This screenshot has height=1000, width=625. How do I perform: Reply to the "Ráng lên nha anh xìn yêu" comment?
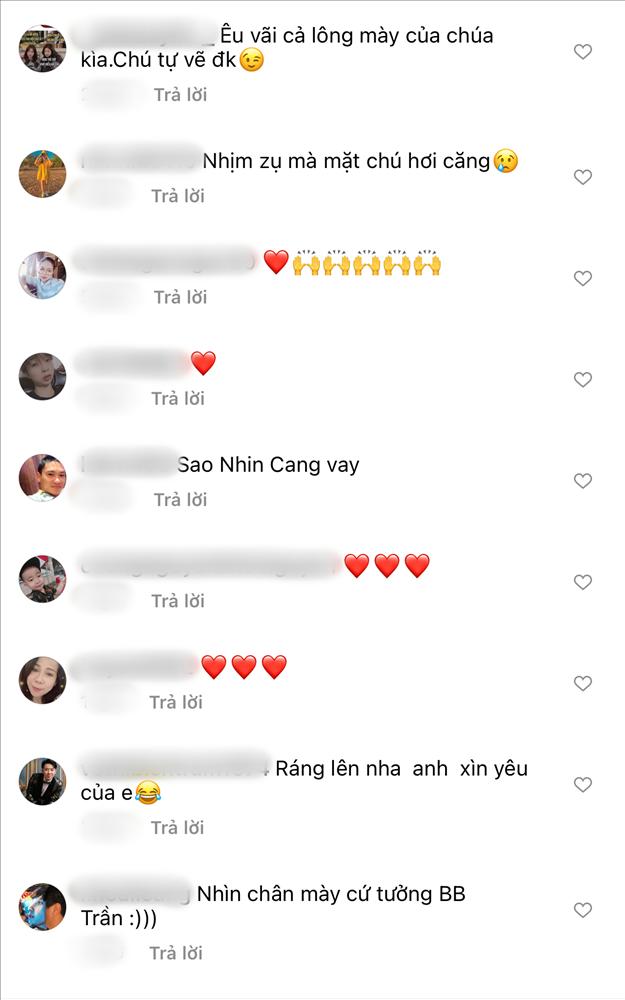177,828
